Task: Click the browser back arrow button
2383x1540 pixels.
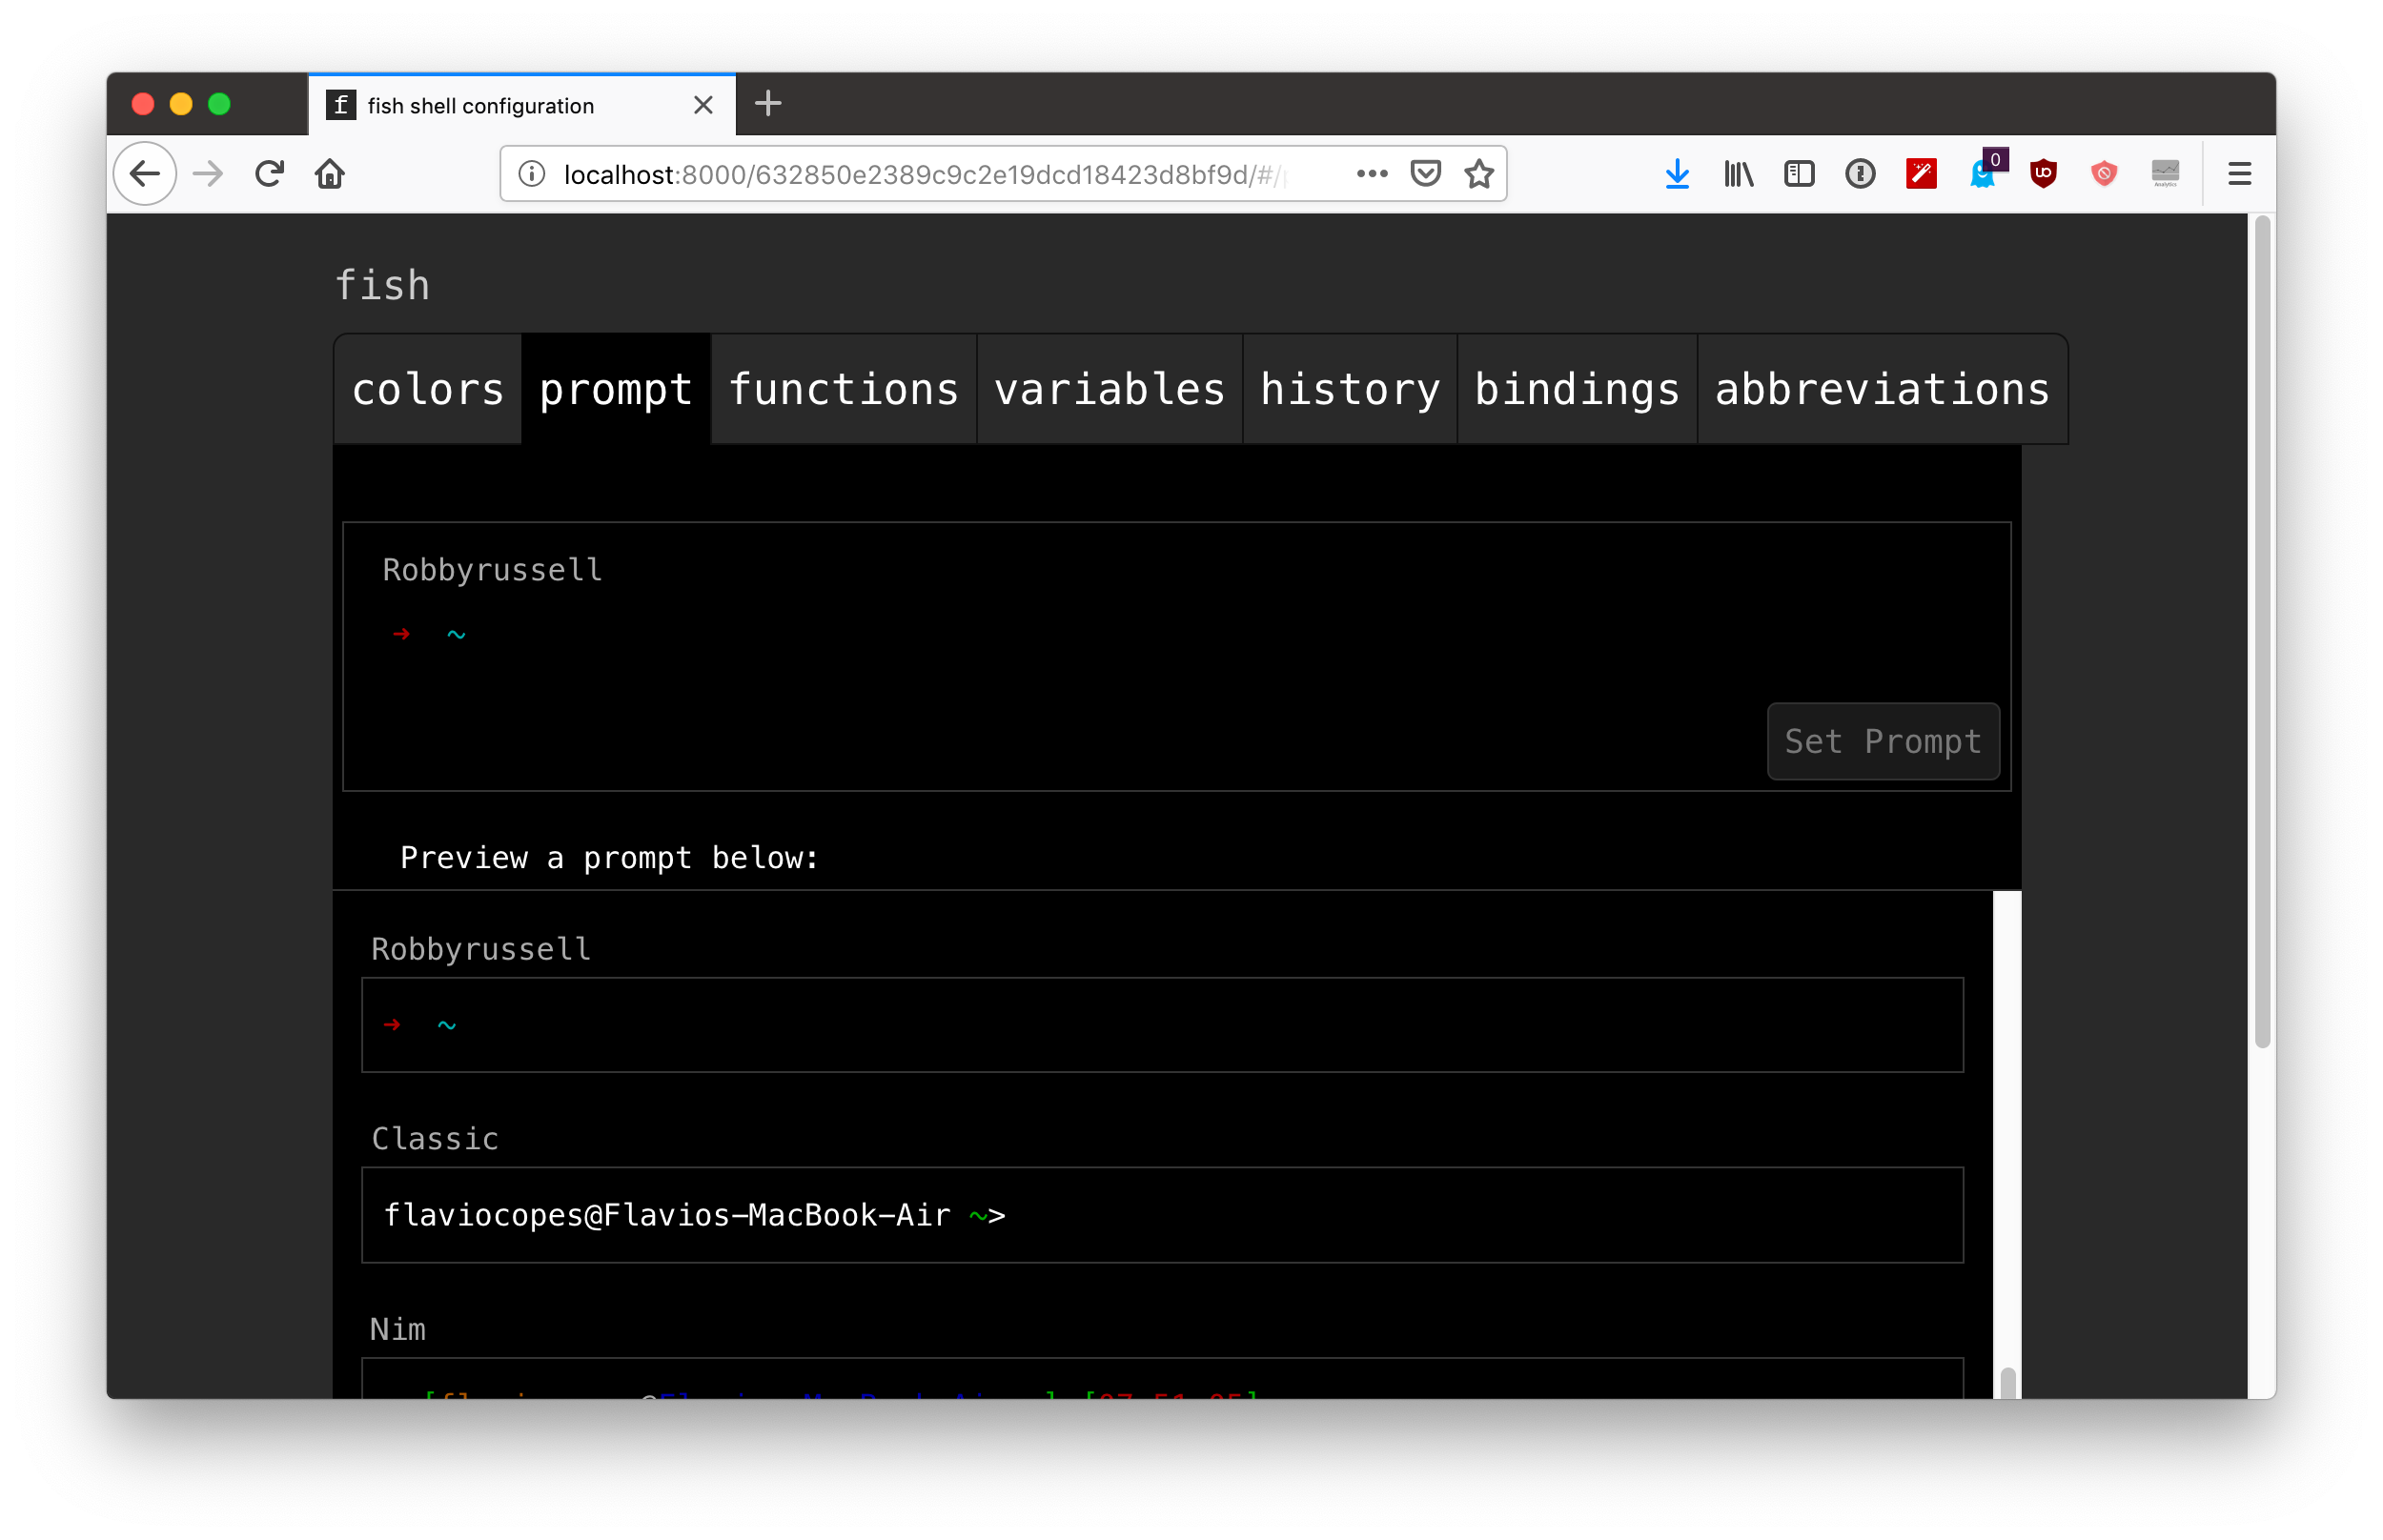Action: [x=145, y=174]
